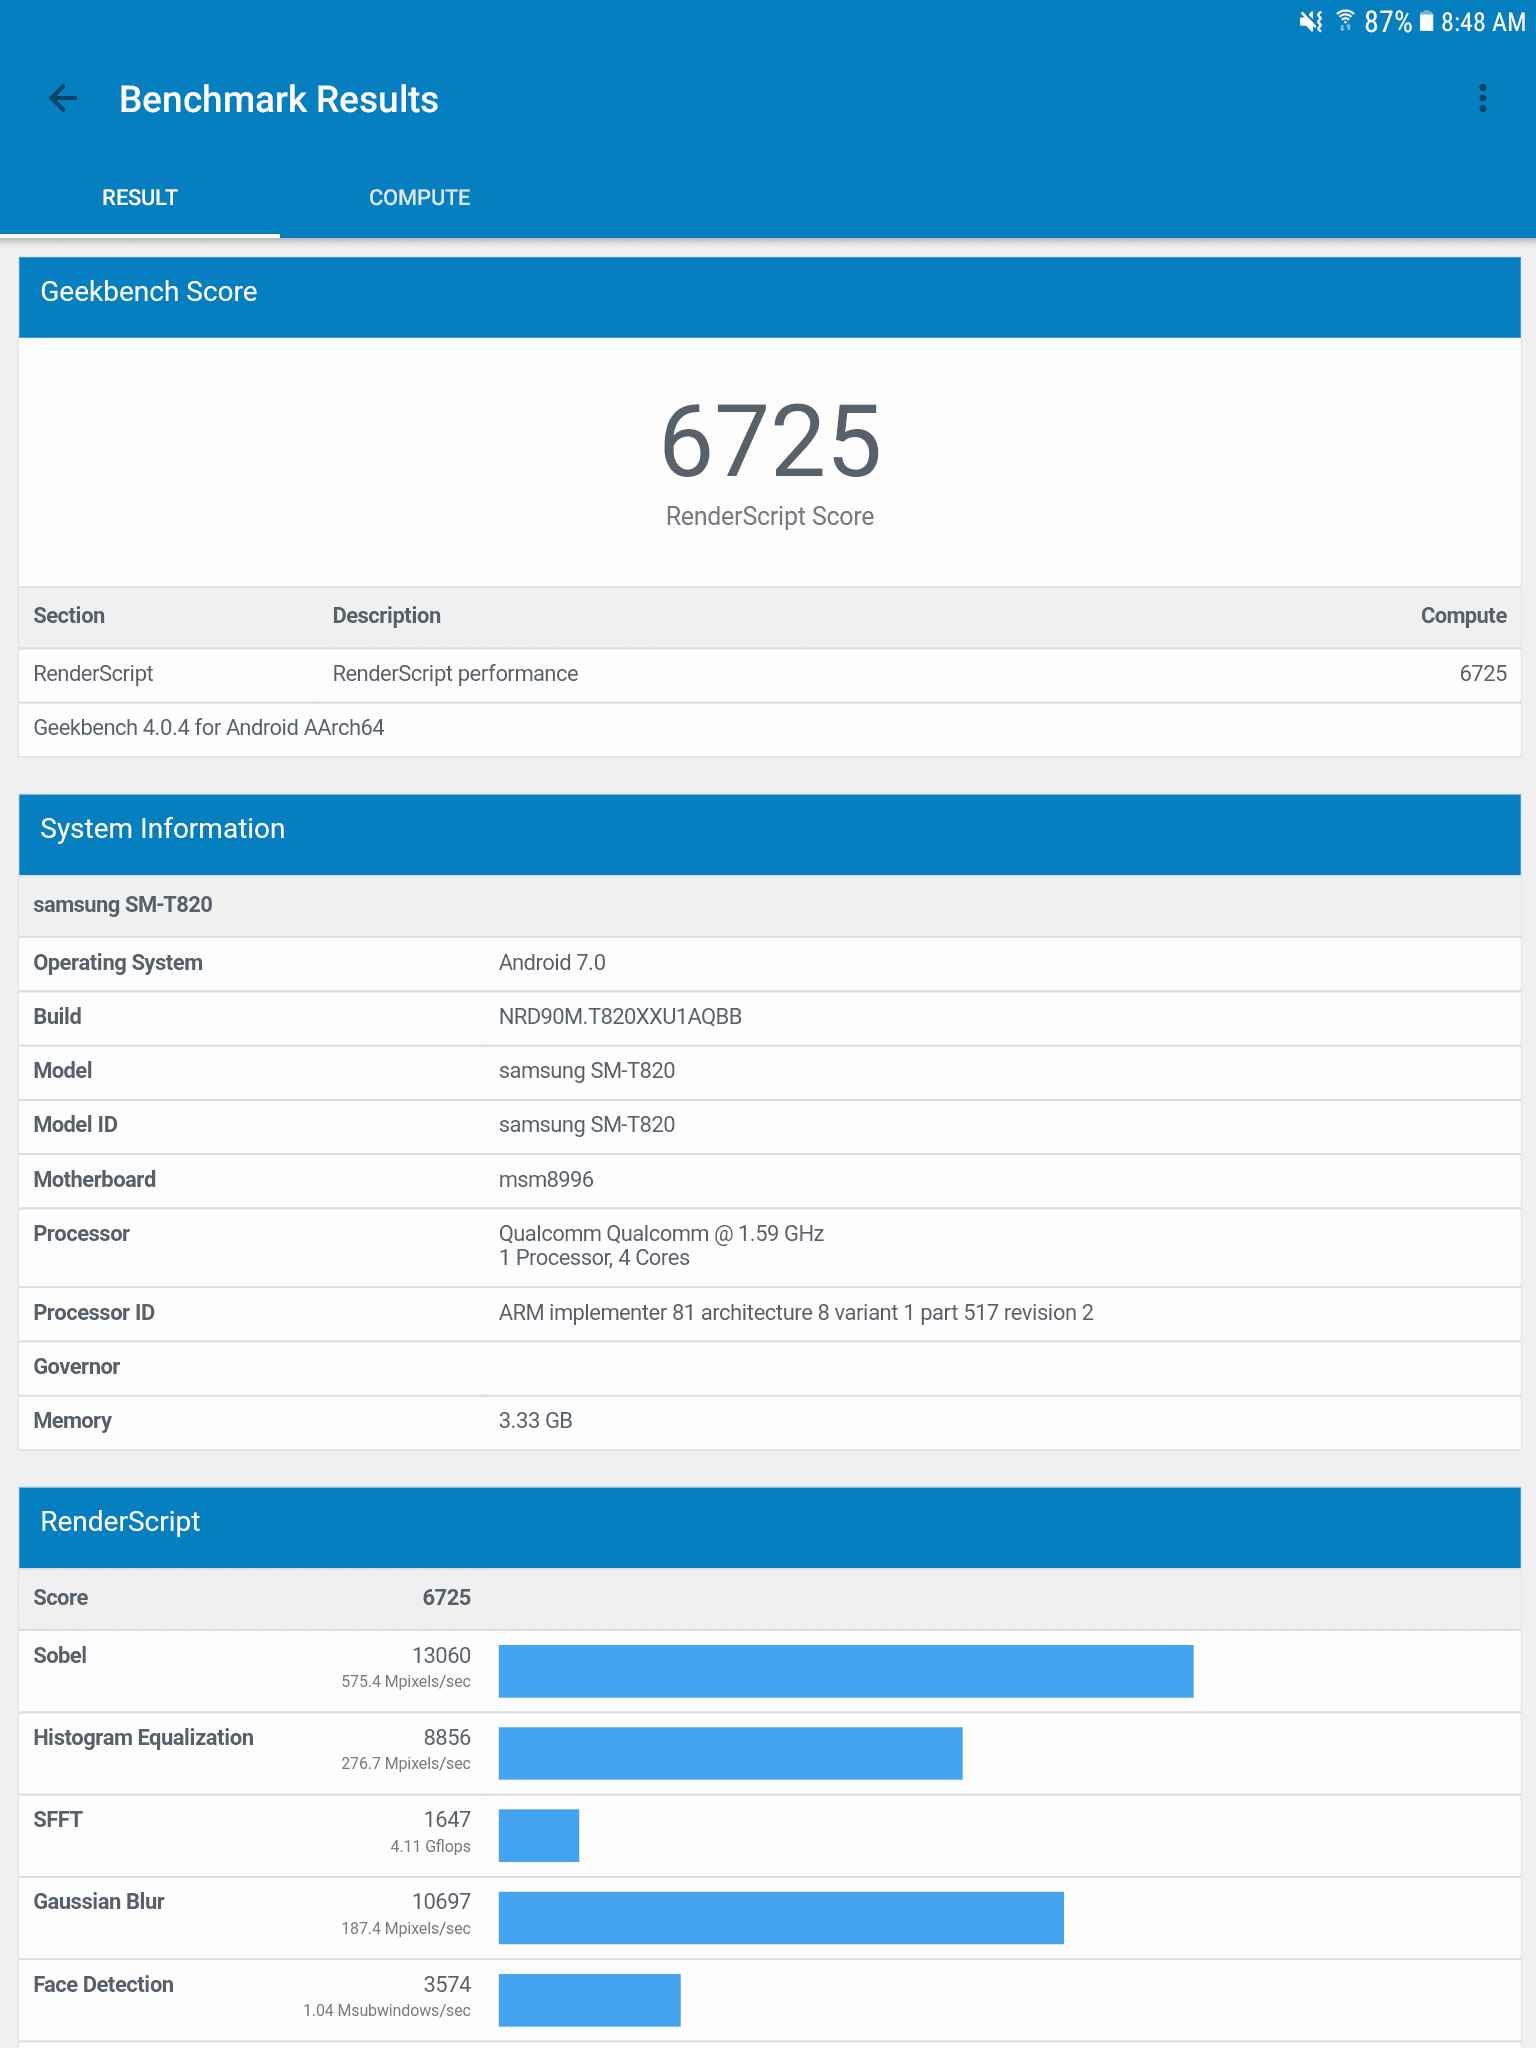Image resolution: width=1536 pixels, height=2048 pixels.
Task: Tap the Sobel result bar
Action: point(846,1671)
